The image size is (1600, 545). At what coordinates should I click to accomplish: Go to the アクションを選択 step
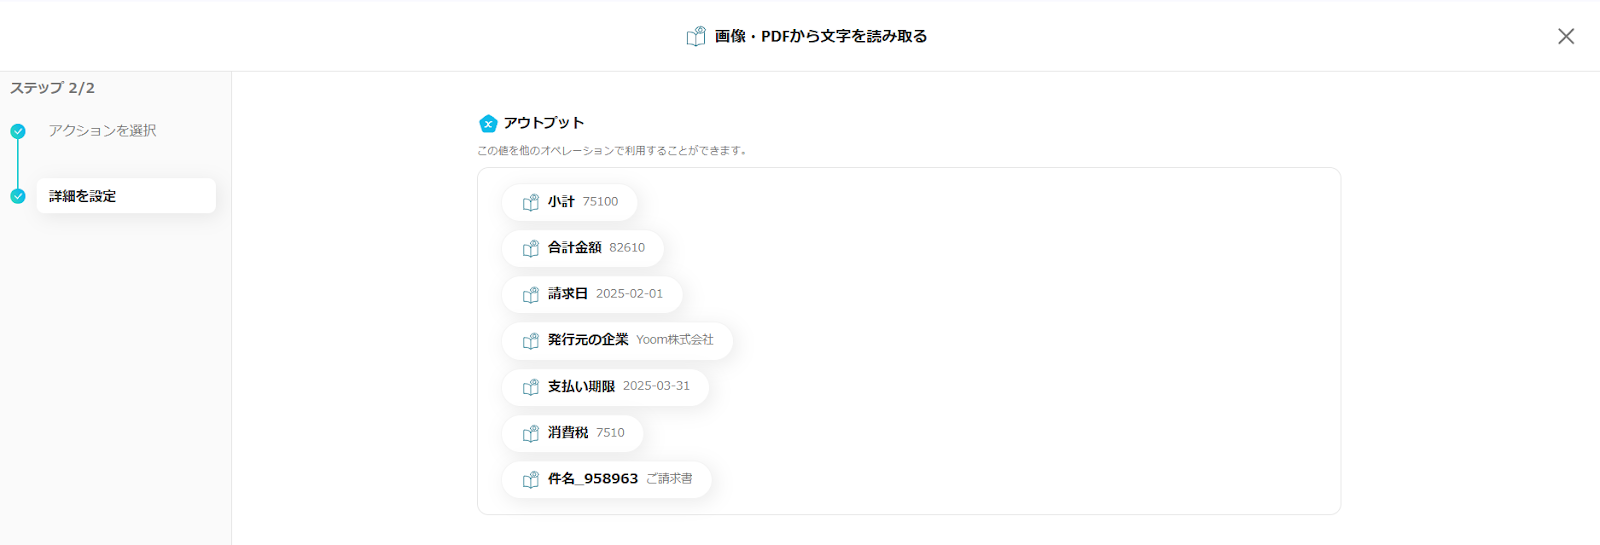[102, 131]
